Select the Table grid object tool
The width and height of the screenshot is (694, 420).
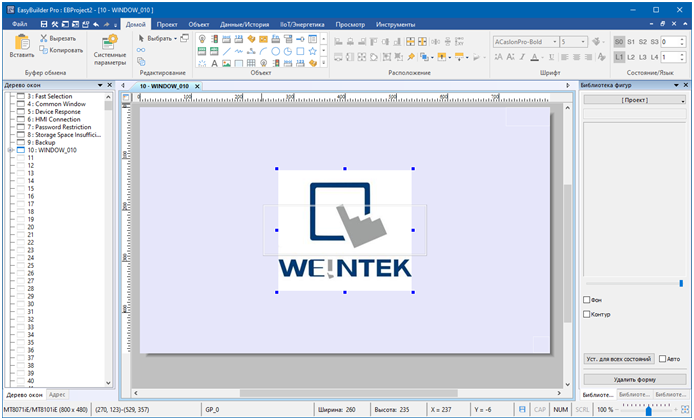[x=251, y=63]
